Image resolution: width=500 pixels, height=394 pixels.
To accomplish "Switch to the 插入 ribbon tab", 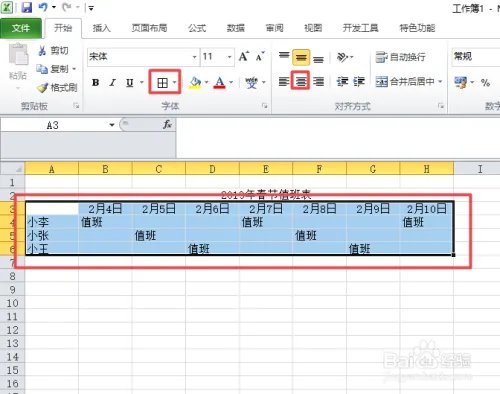I will coord(101,28).
